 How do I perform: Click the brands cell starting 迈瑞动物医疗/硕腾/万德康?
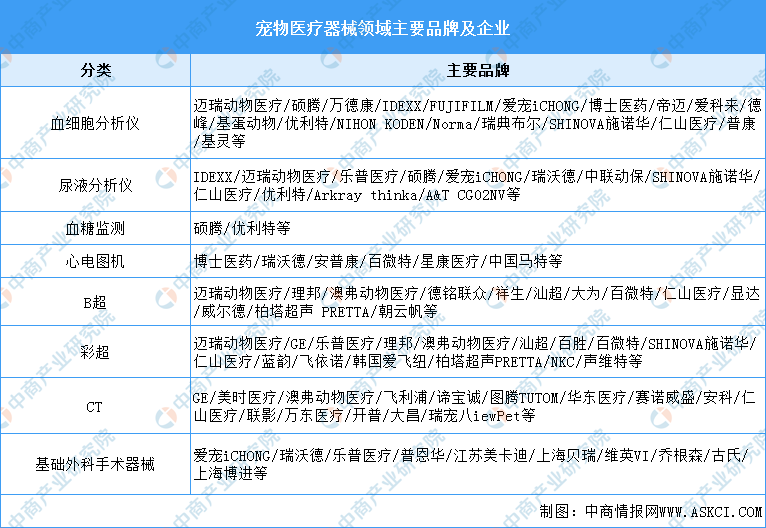[478, 123]
